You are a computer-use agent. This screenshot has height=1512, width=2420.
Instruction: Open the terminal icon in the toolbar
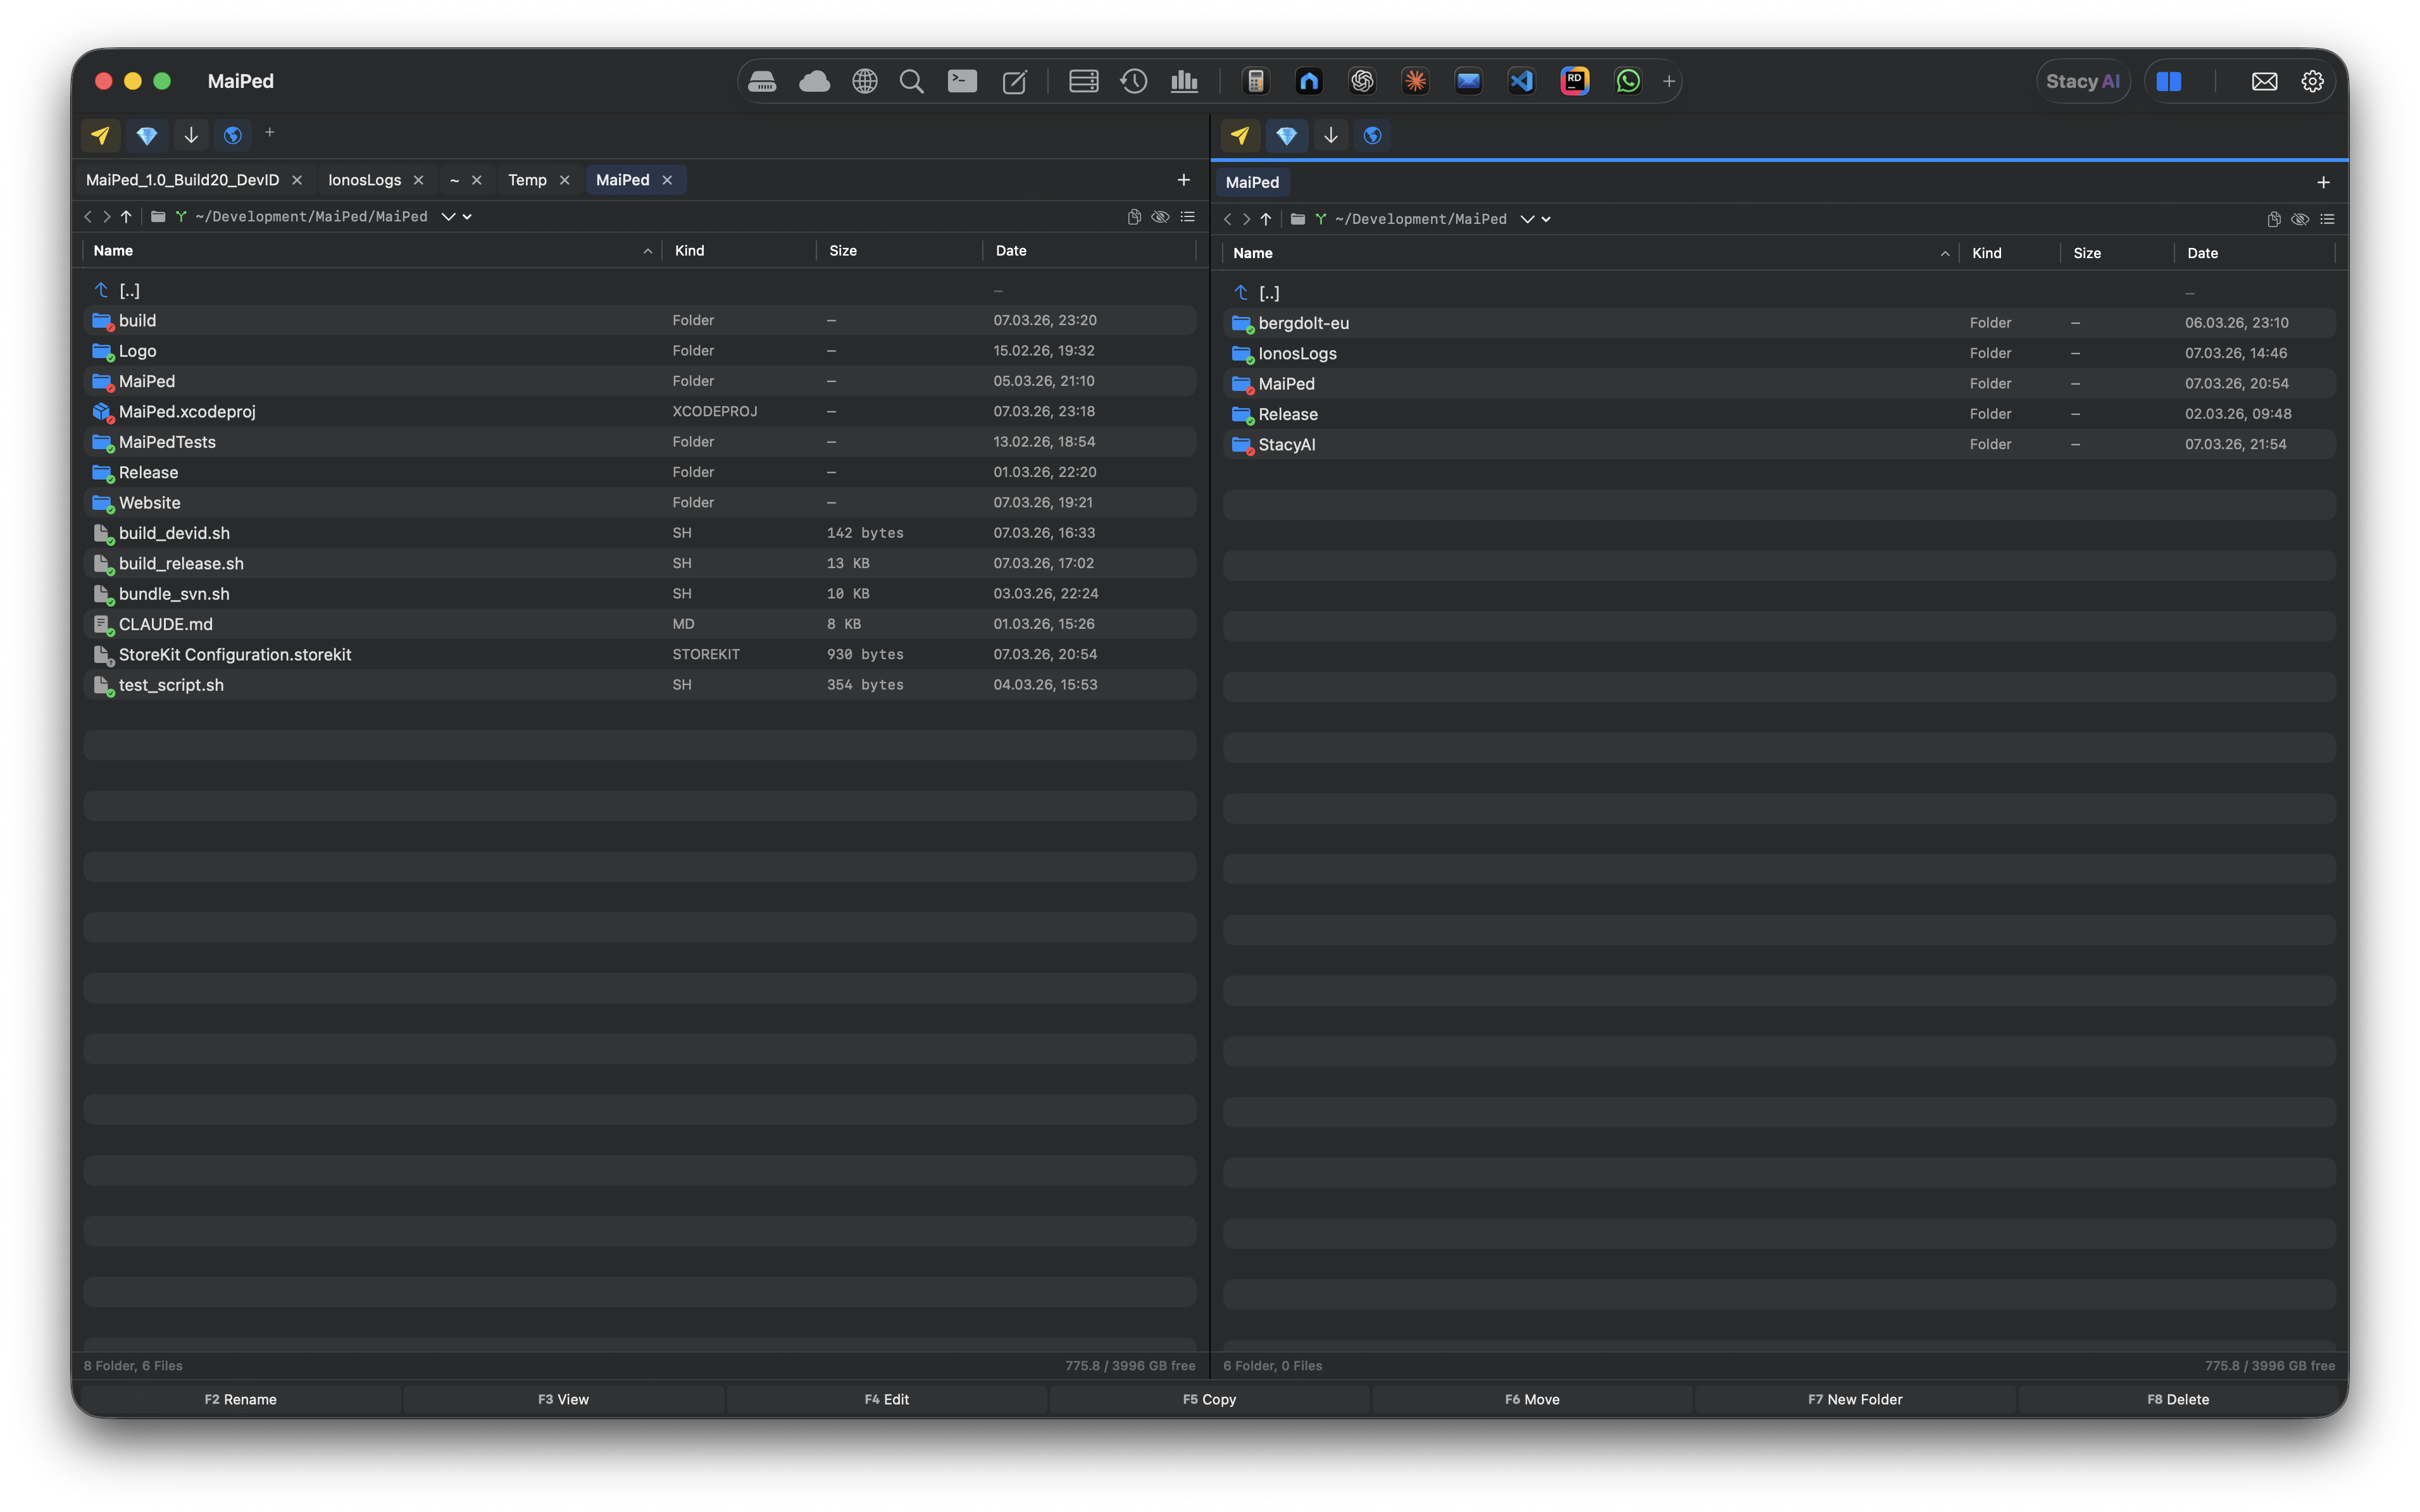click(962, 81)
